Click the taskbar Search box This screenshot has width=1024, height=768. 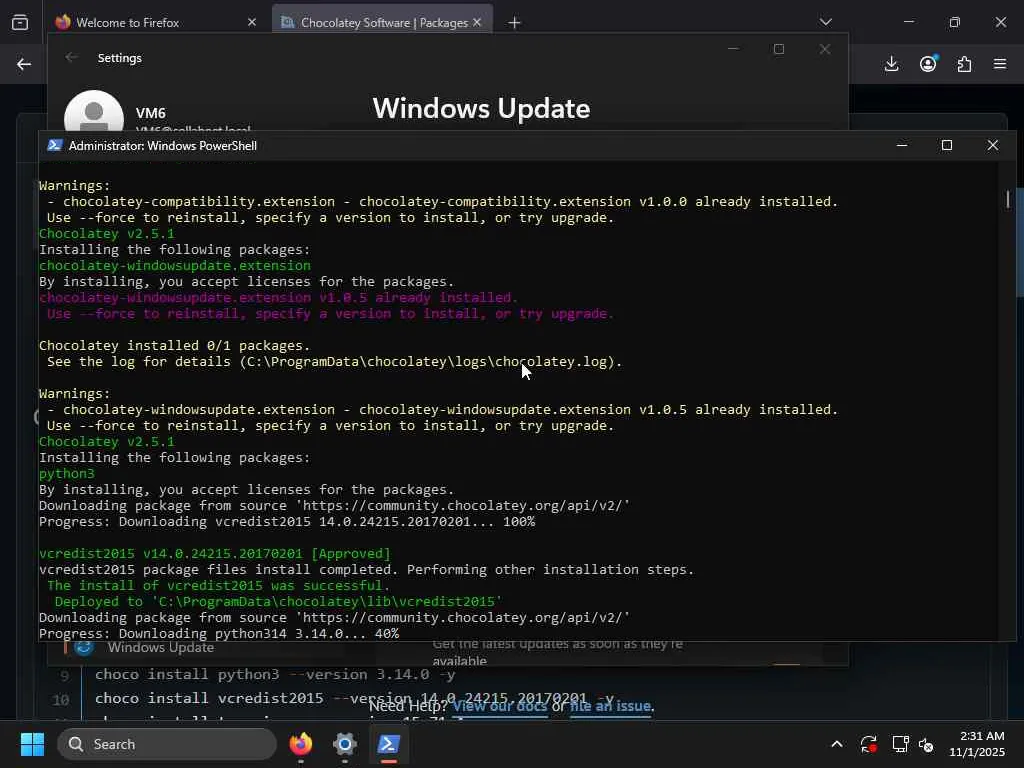tap(167, 744)
